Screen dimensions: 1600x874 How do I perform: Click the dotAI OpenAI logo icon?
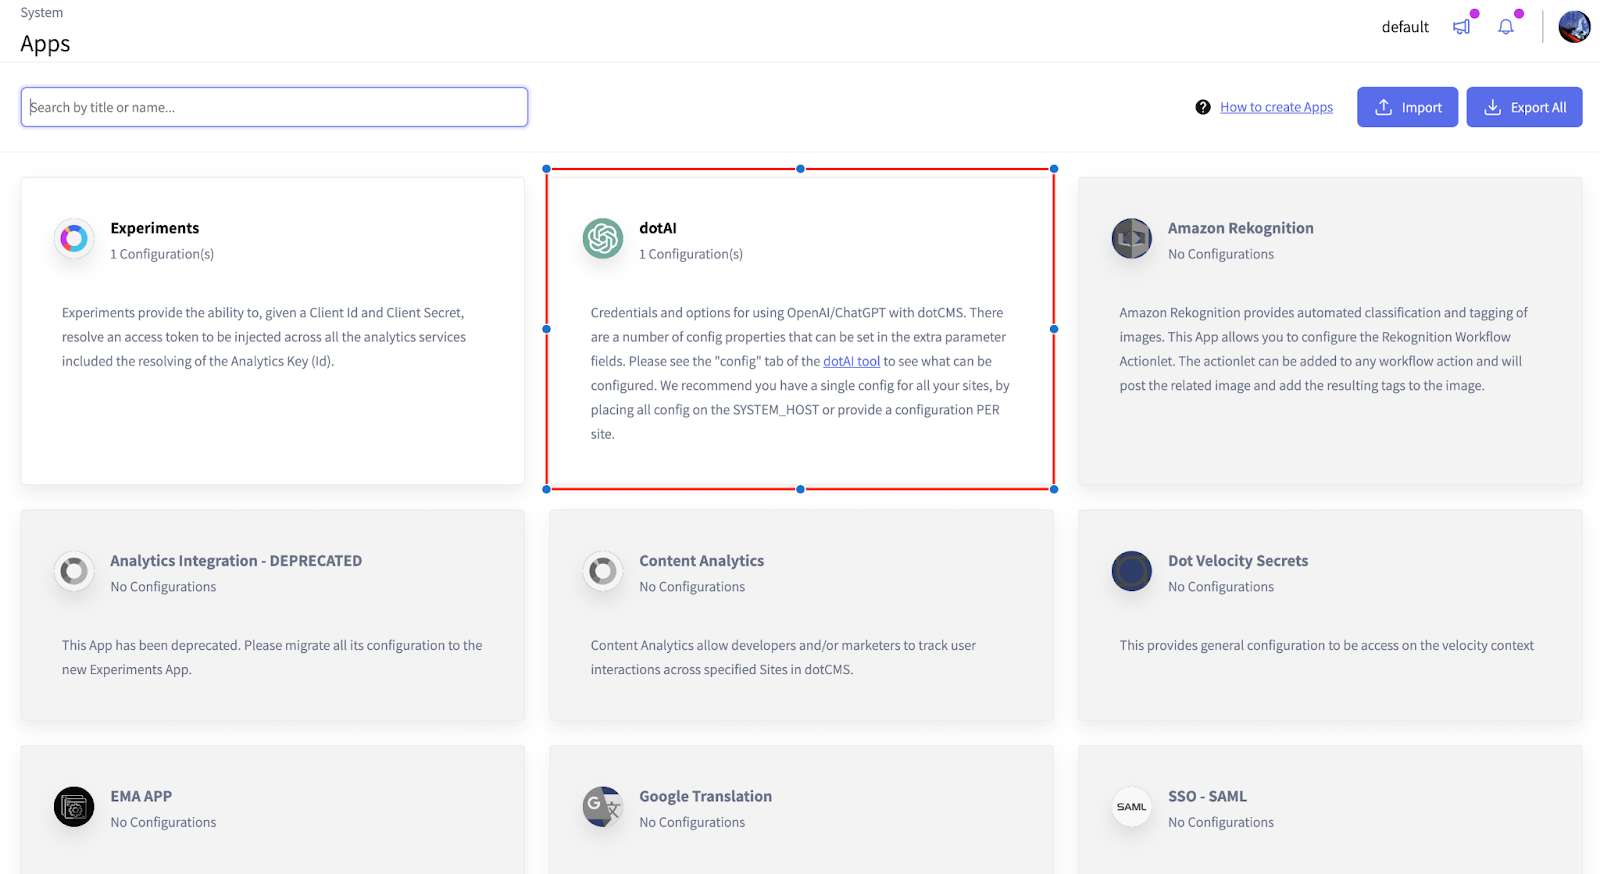click(603, 239)
